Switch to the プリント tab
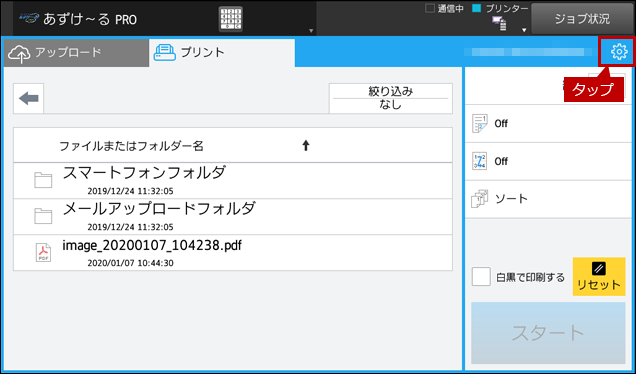Viewport: 636px width, 374px height. 222,53
